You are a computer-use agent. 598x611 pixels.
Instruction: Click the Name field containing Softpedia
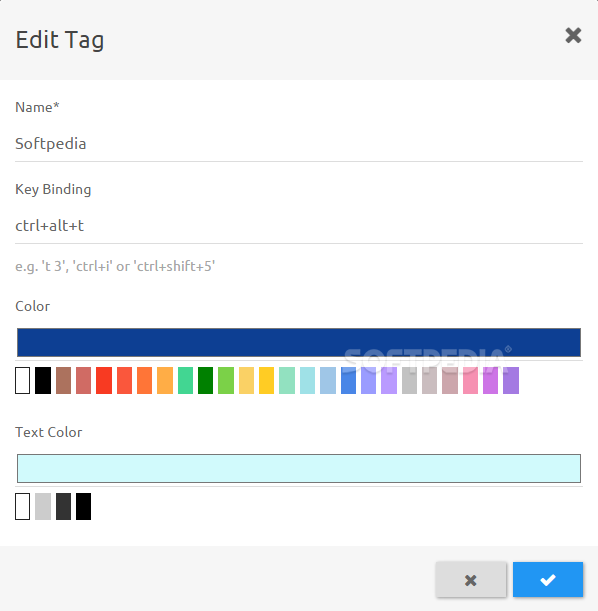coord(299,144)
